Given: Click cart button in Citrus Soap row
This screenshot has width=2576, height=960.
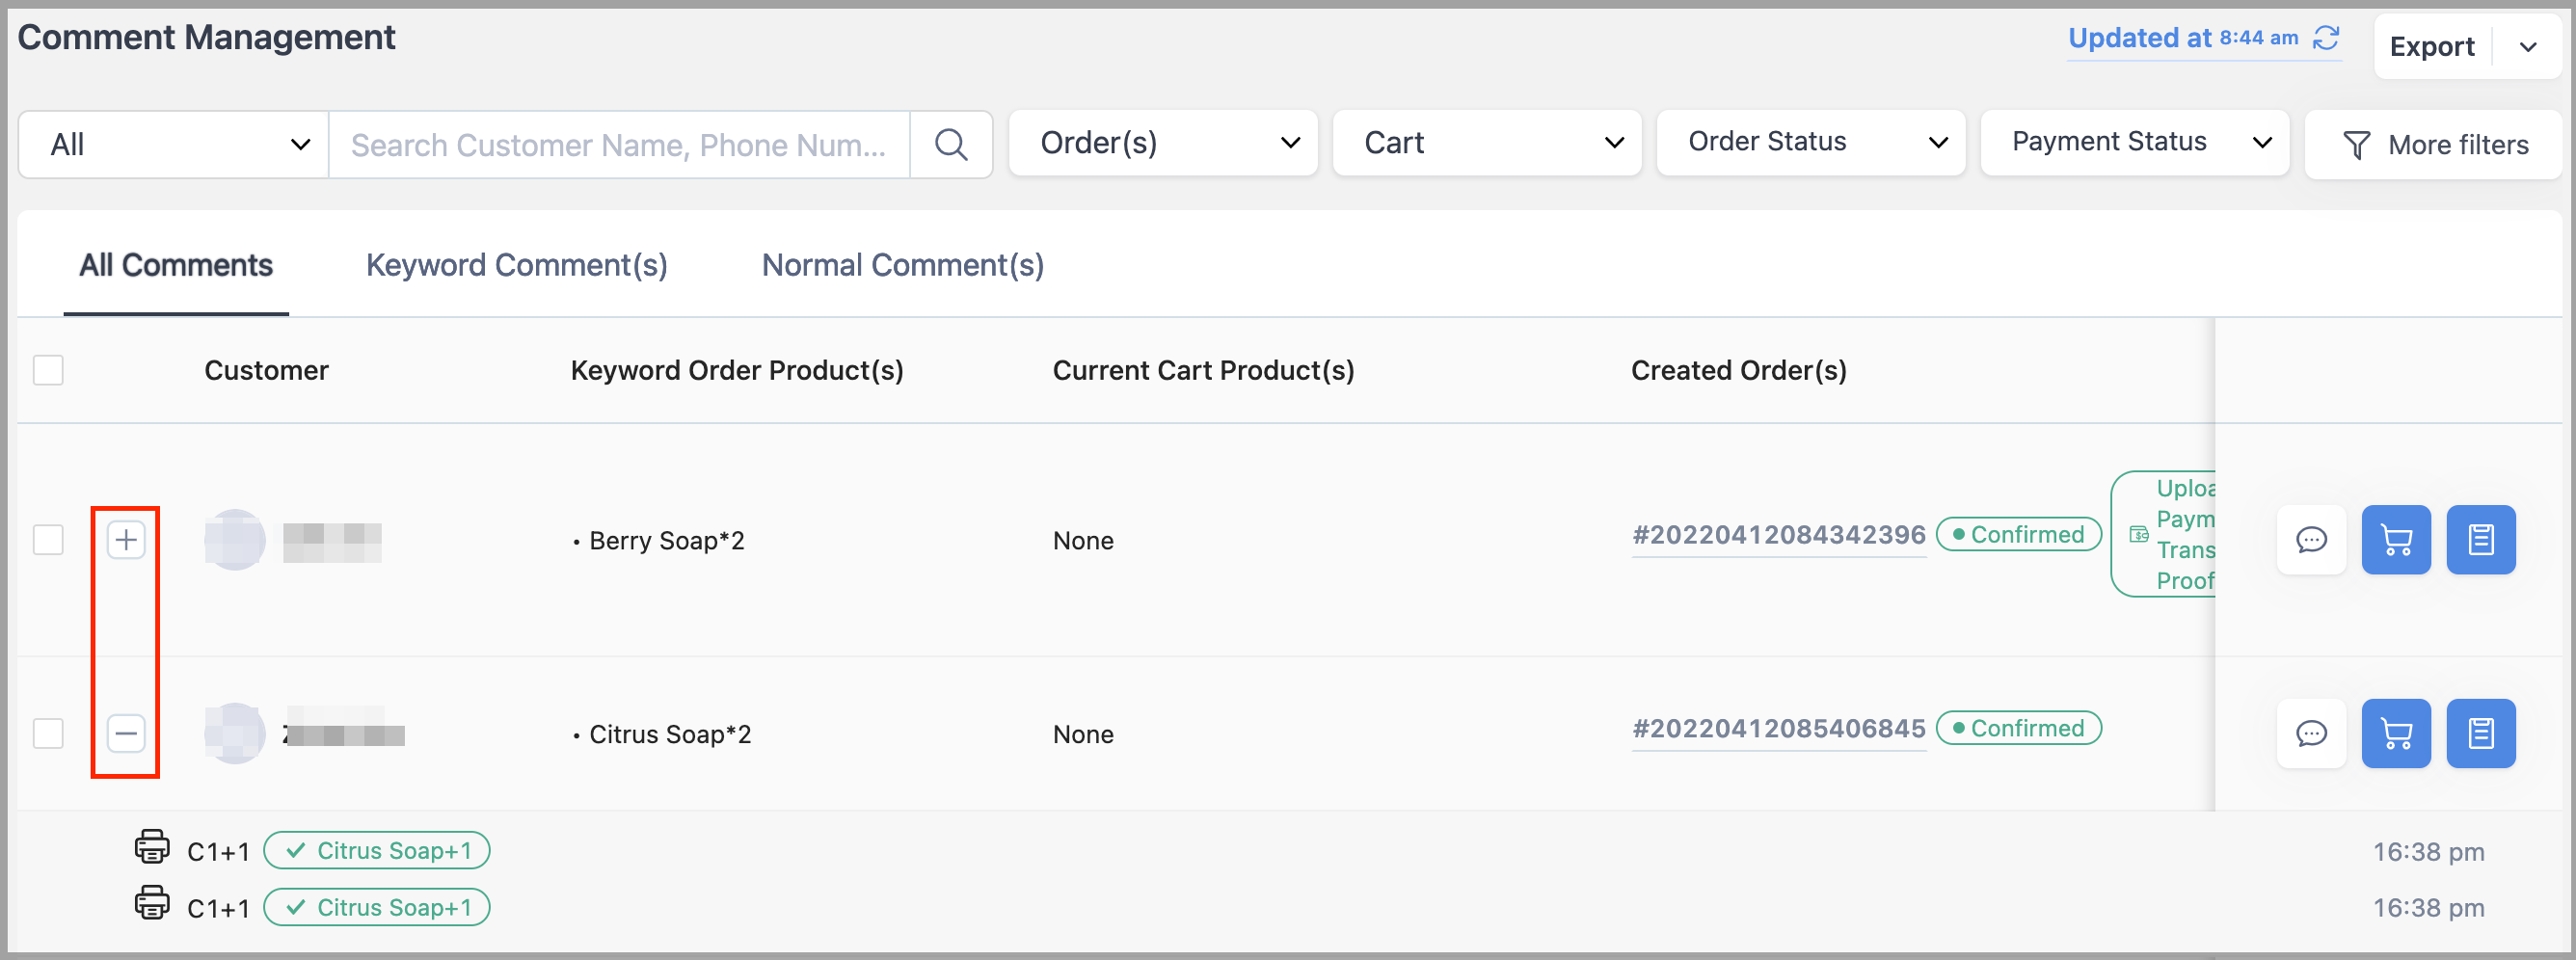Looking at the screenshot, I should tap(2396, 734).
